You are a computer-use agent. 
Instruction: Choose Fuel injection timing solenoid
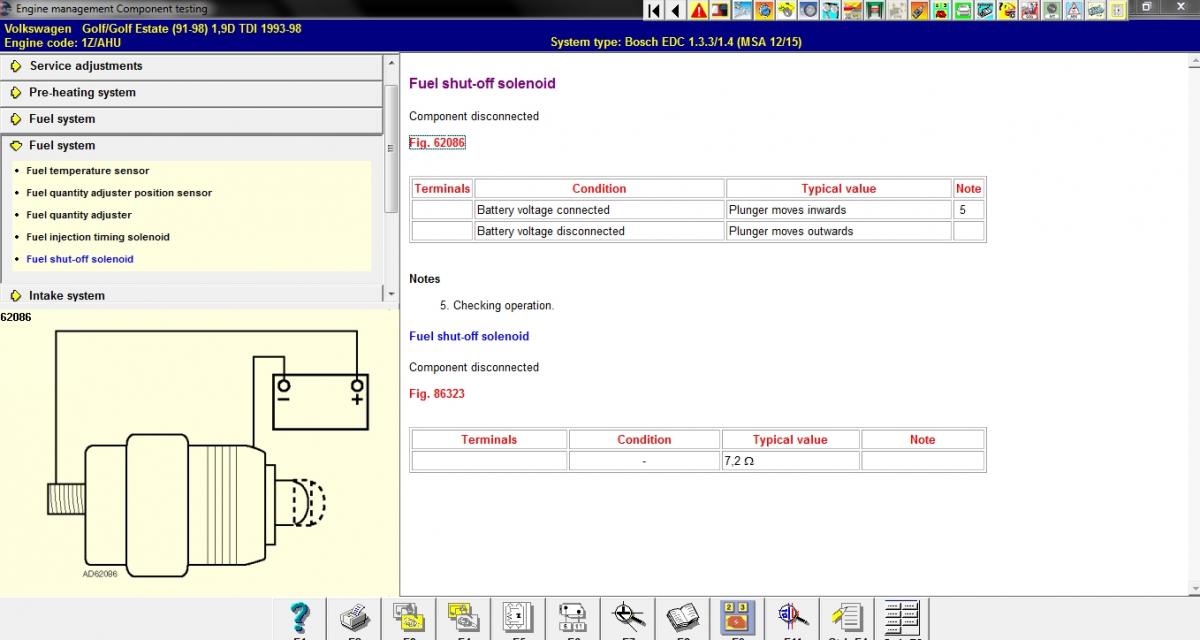98,237
